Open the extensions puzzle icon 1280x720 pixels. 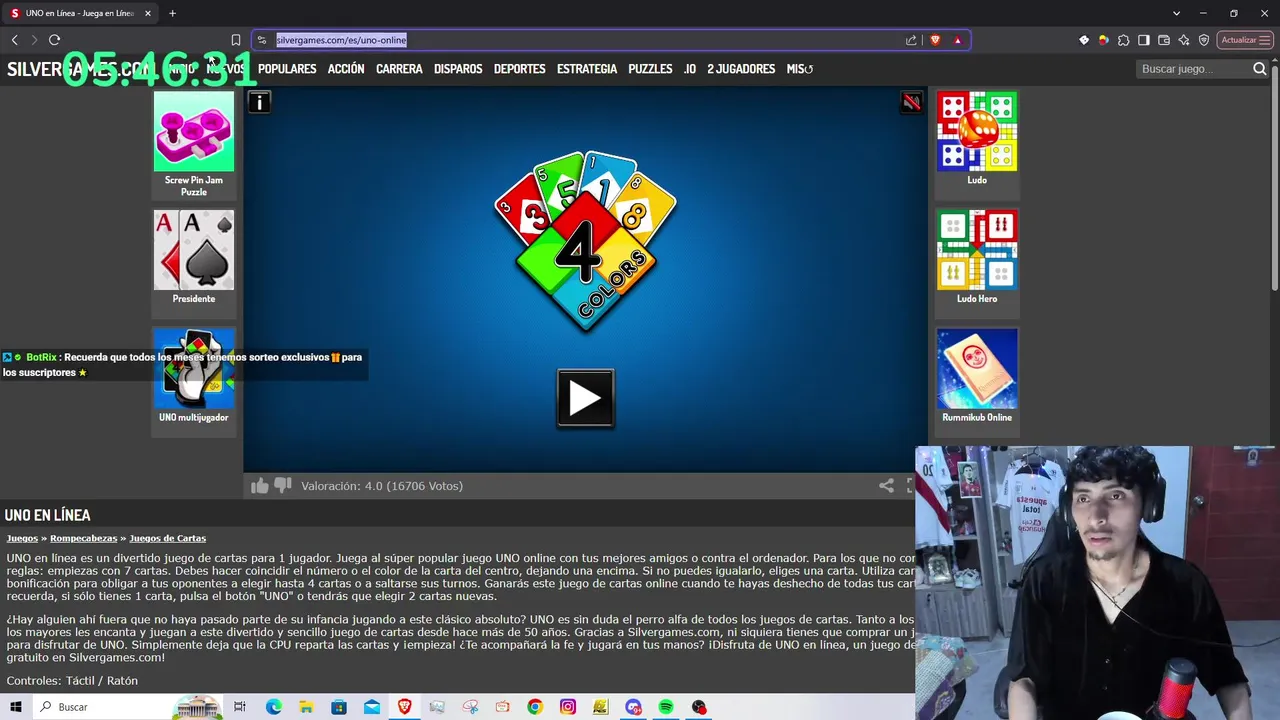pyautogui.click(x=1124, y=40)
